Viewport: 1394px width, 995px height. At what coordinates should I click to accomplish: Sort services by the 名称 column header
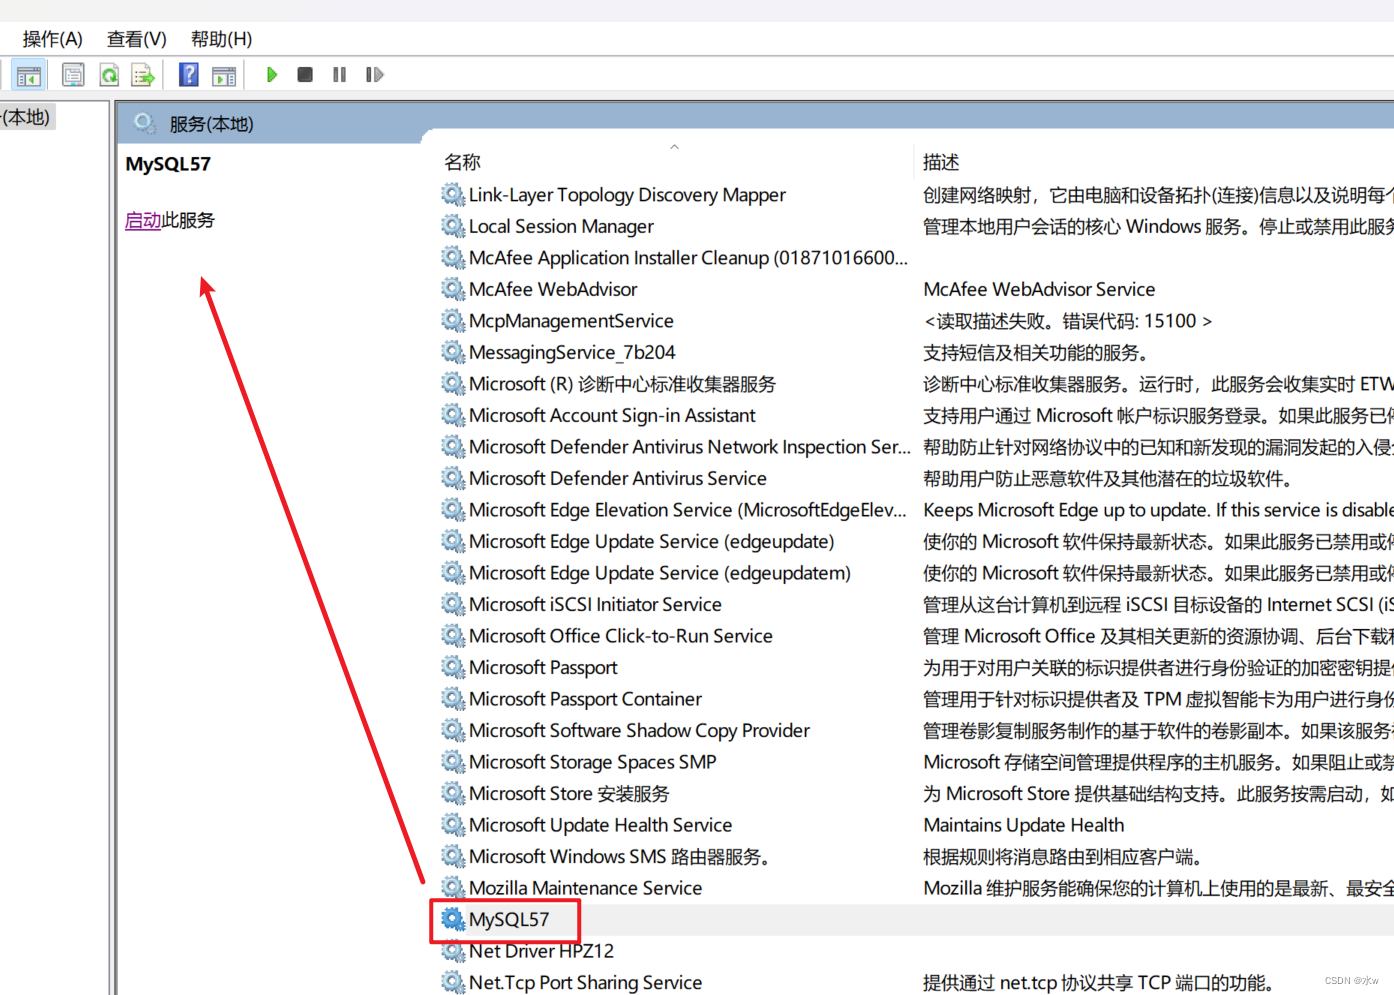(462, 162)
